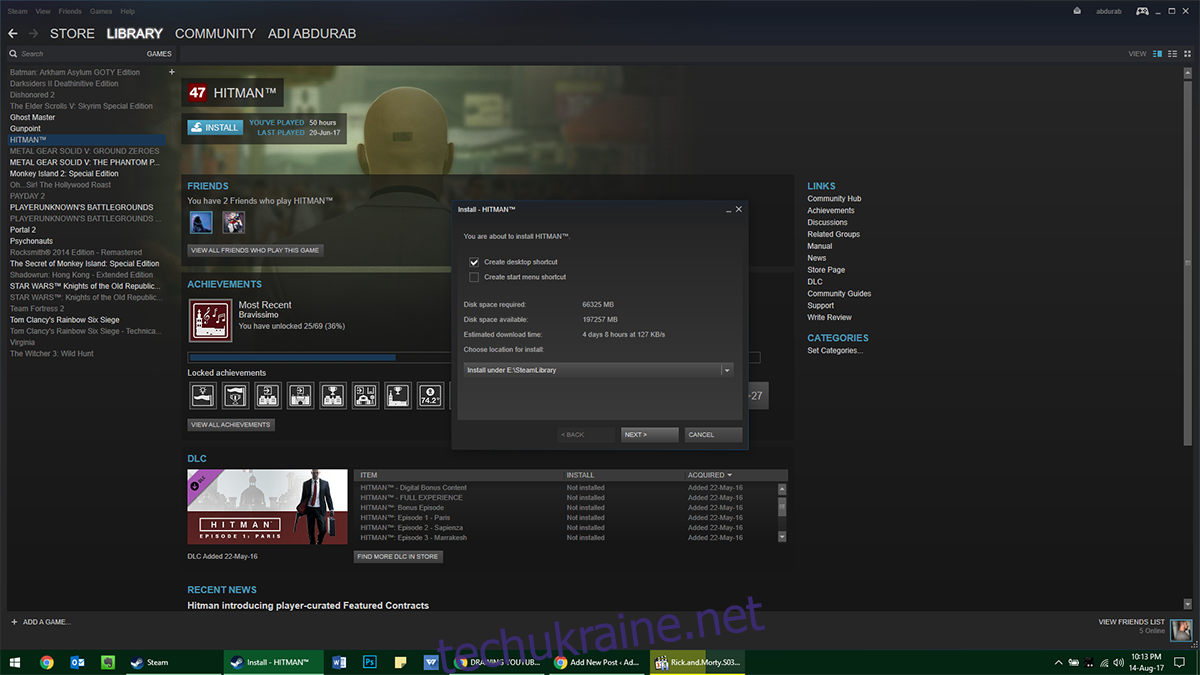1200x675 pixels.
Task: Open the inbox notifications envelope icon
Action: coord(1077,11)
